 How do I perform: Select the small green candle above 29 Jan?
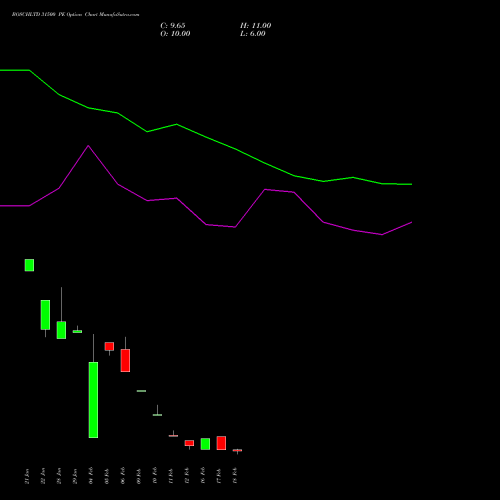pos(77,331)
